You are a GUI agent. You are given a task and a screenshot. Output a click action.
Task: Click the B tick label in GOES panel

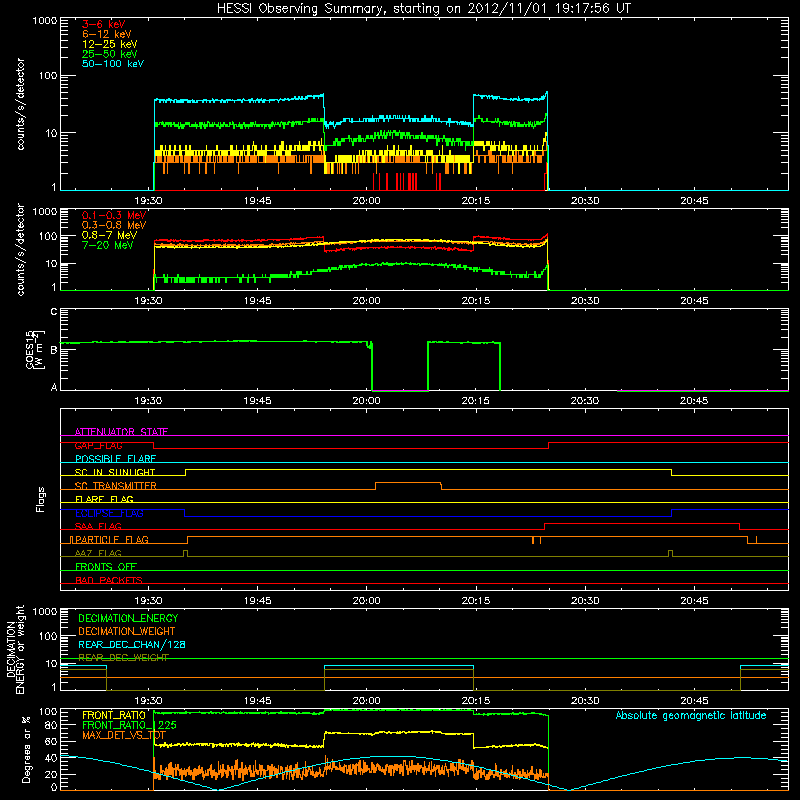click(54, 350)
